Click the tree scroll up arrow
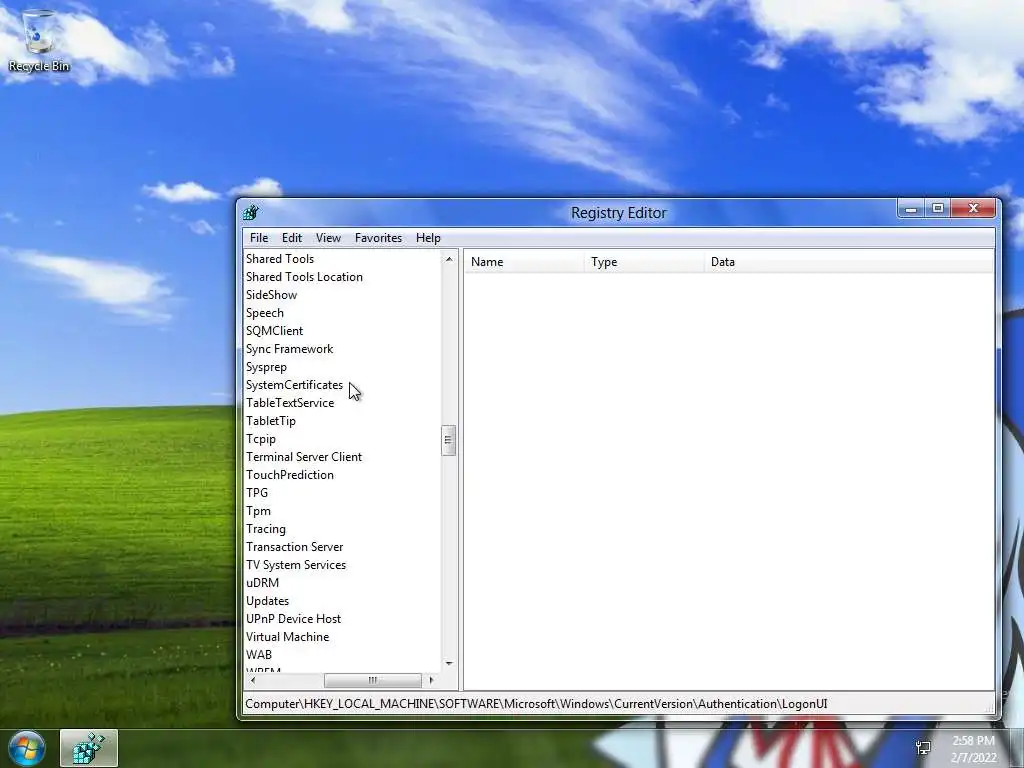 point(449,259)
